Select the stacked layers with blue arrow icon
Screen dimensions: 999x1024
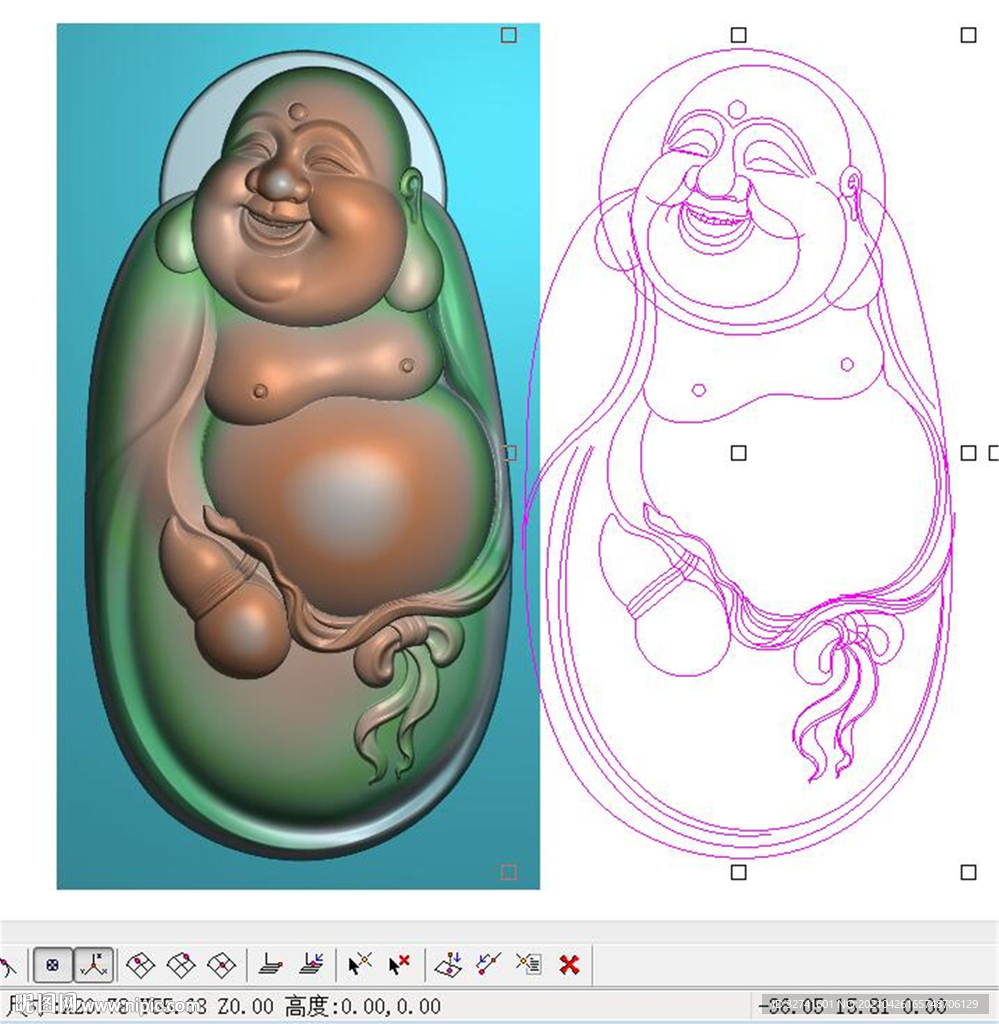(x=311, y=966)
